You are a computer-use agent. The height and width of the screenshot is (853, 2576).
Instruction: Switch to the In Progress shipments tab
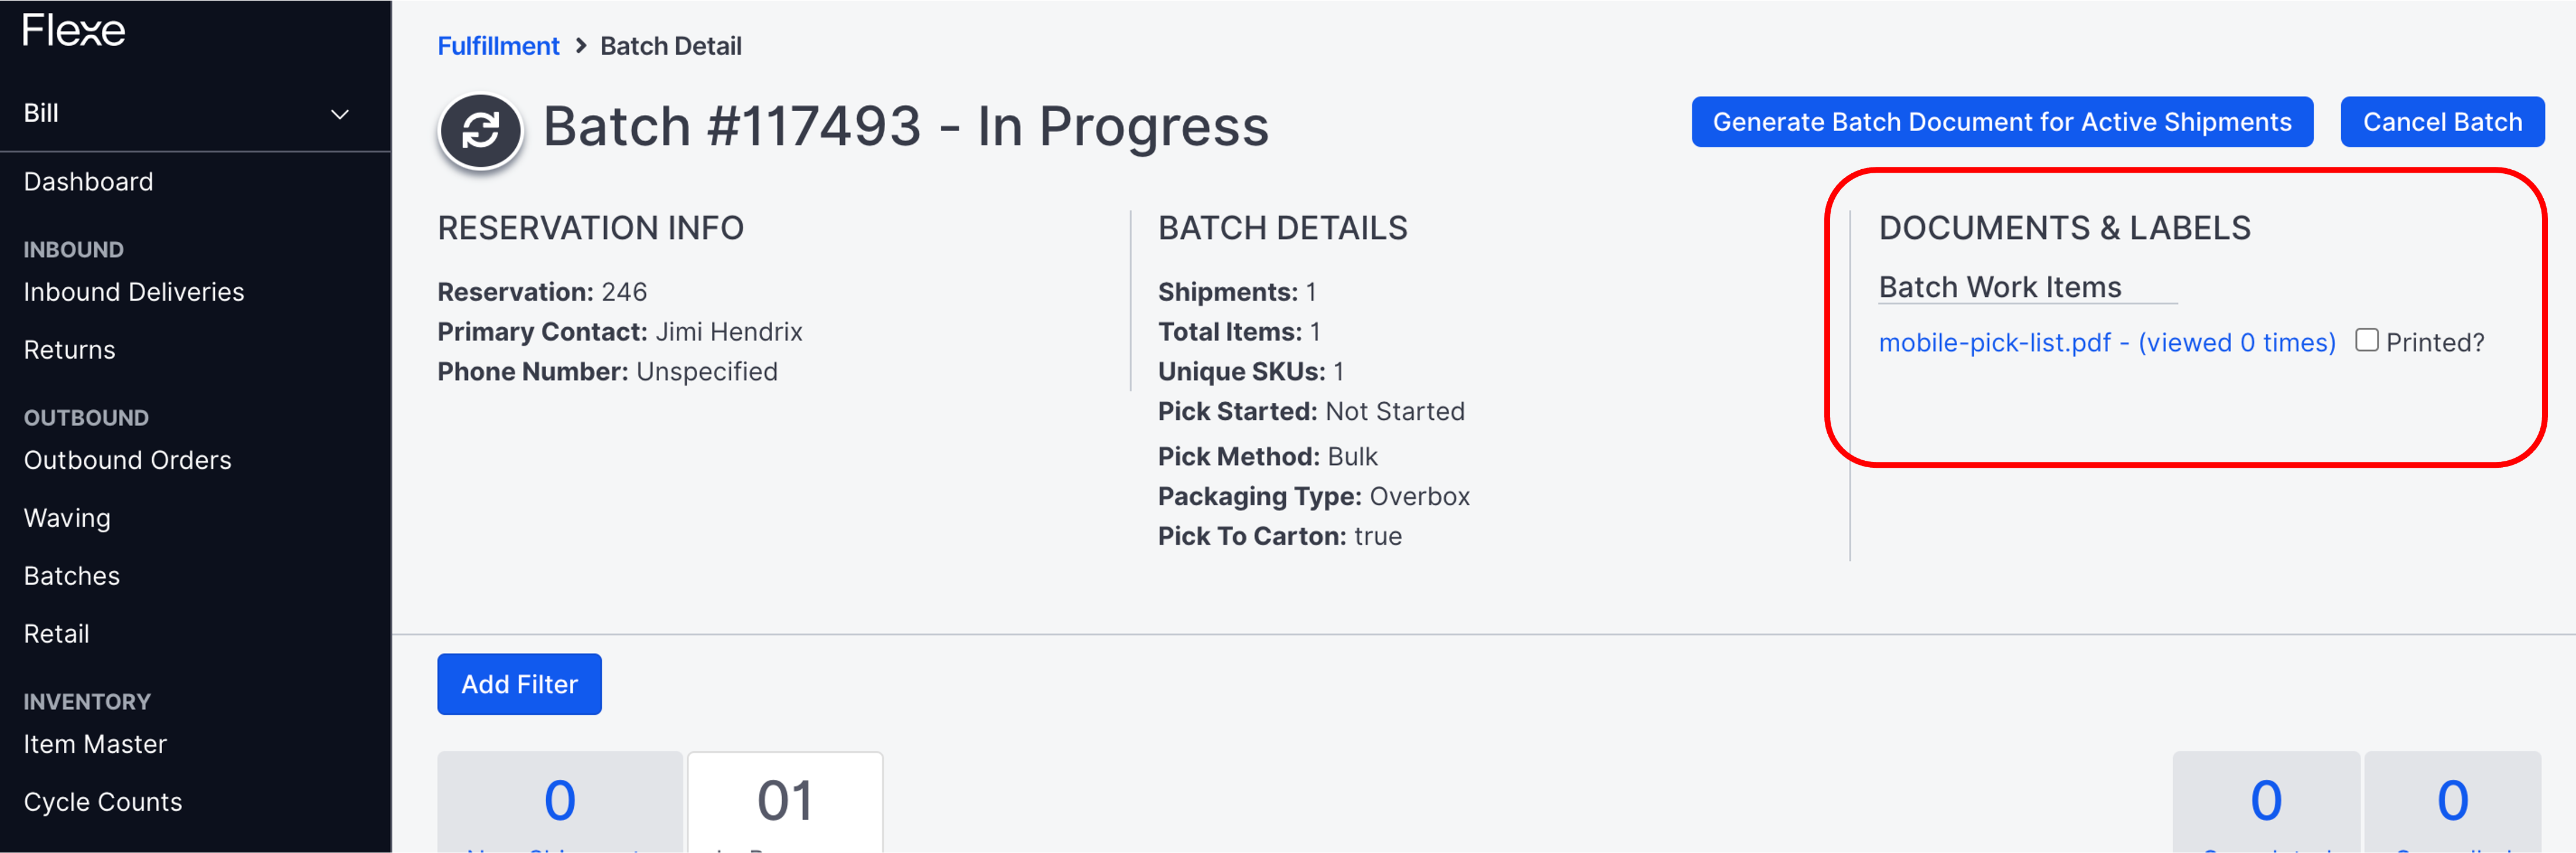(784, 800)
